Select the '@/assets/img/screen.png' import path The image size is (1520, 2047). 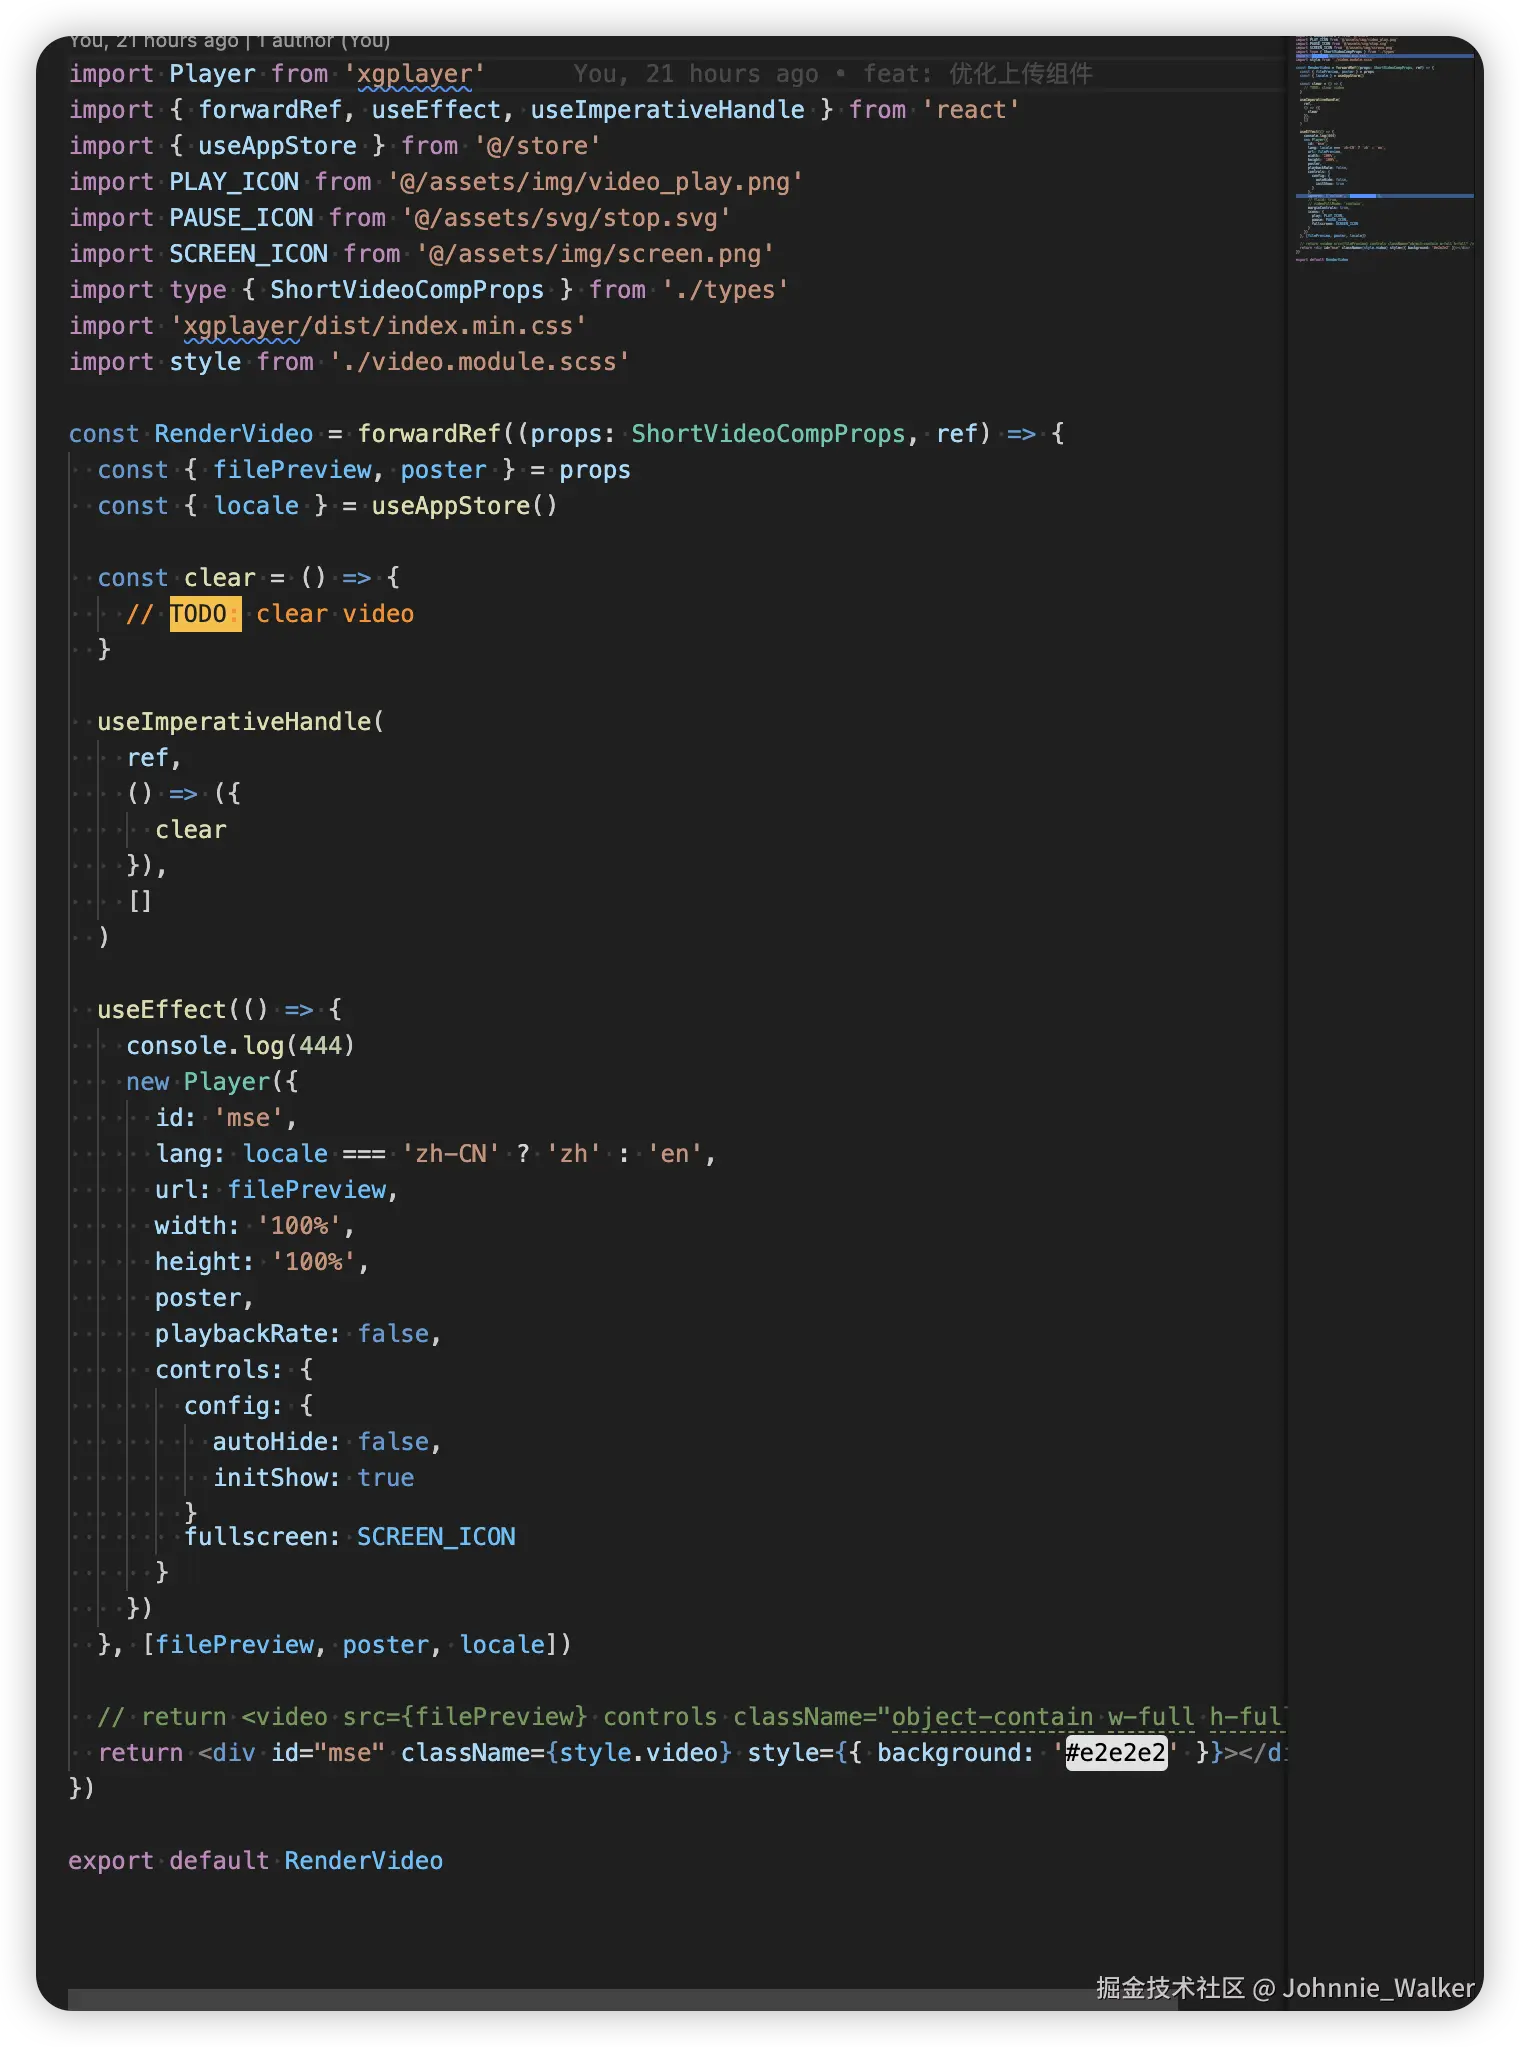coord(596,254)
